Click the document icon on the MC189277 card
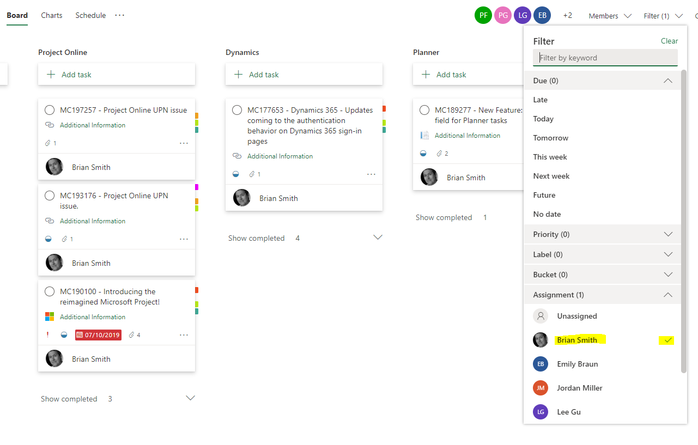This screenshot has width=698, height=445. (x=425, y=135)
